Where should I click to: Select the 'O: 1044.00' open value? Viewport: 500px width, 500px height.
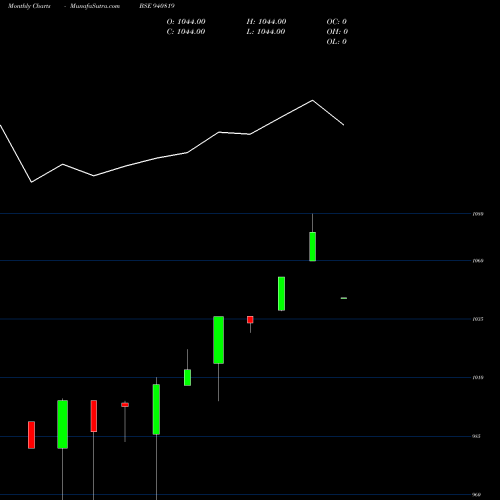coord(186,22)
